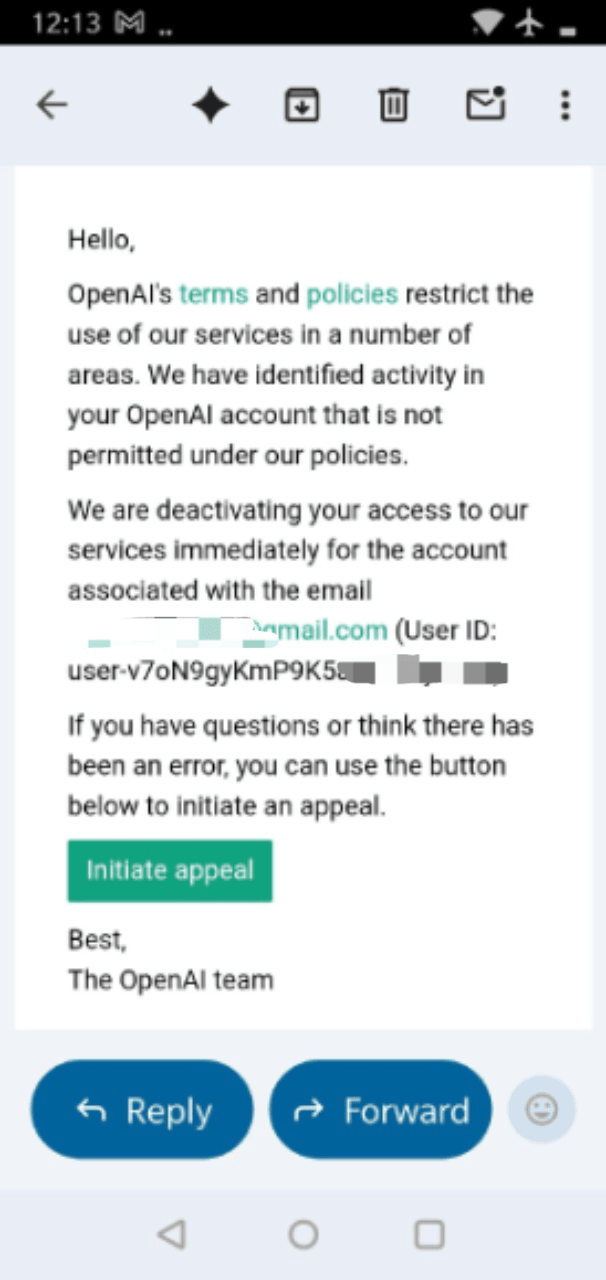Tap the Android home circle button
The height and width of the screenshot is (1280, 606).
pos(303,1235)
